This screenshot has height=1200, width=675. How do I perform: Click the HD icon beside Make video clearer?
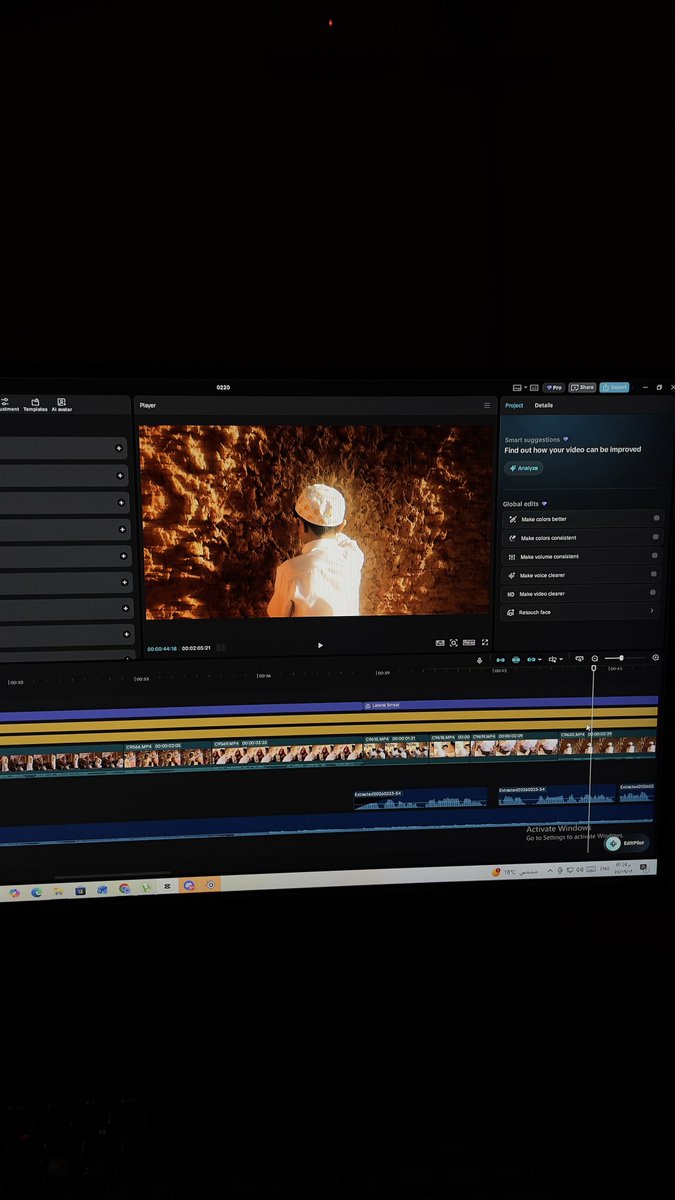tap(511, 594)
